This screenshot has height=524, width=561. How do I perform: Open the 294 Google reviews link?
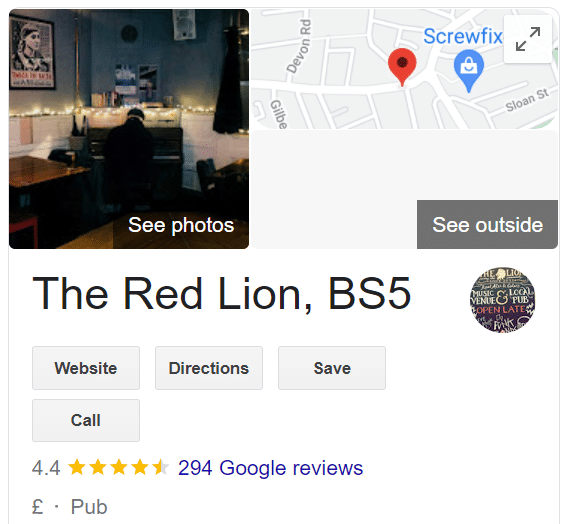coord(270,468)
